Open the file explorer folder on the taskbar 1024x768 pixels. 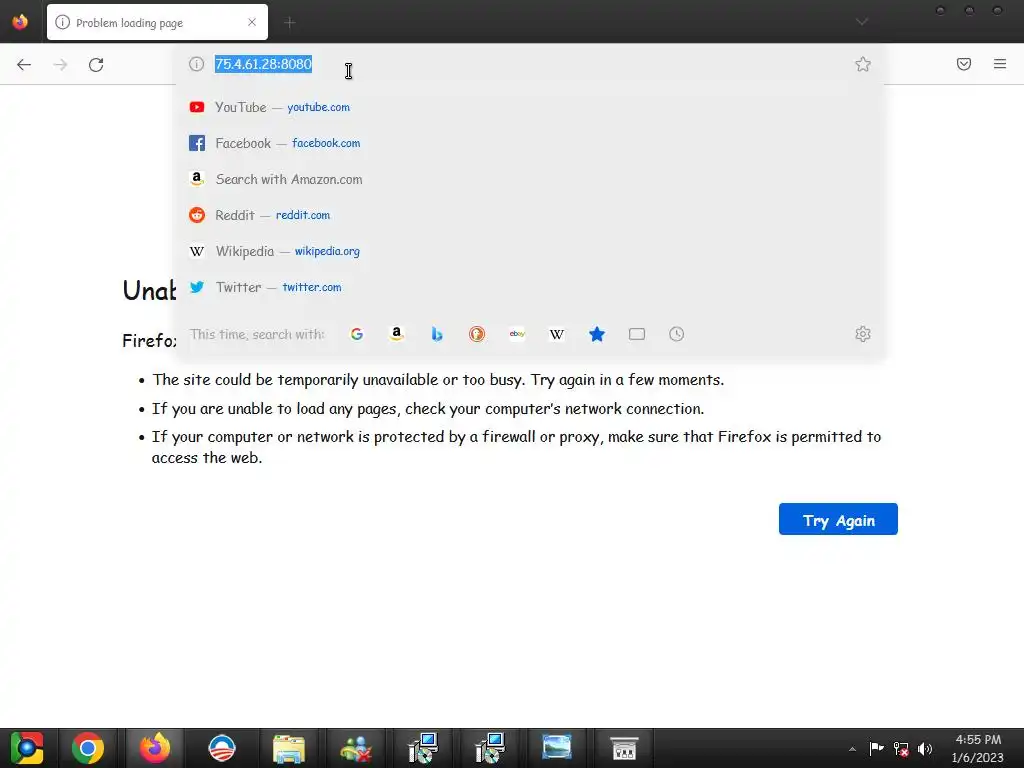point(289,748)
